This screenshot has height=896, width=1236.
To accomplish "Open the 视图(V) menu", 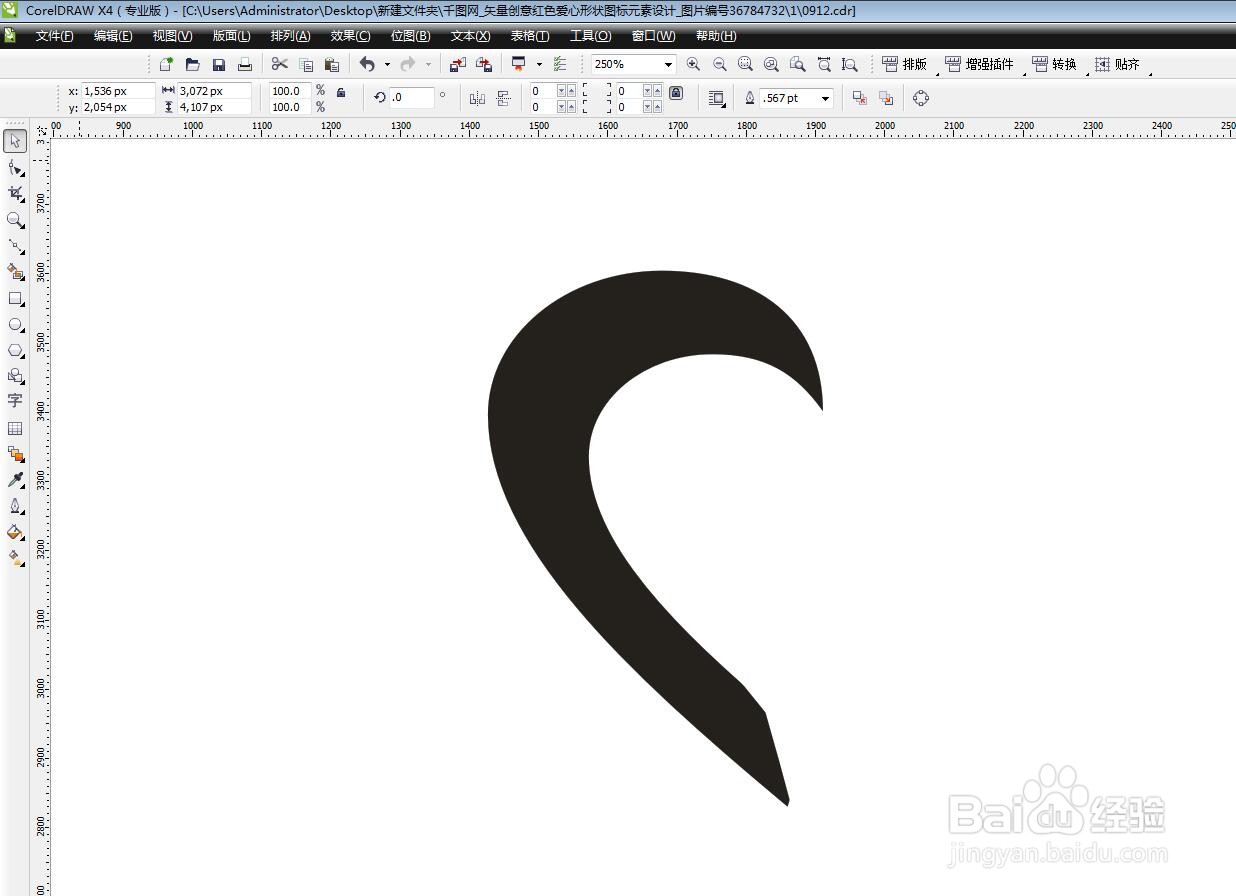I will click(172, 36).
